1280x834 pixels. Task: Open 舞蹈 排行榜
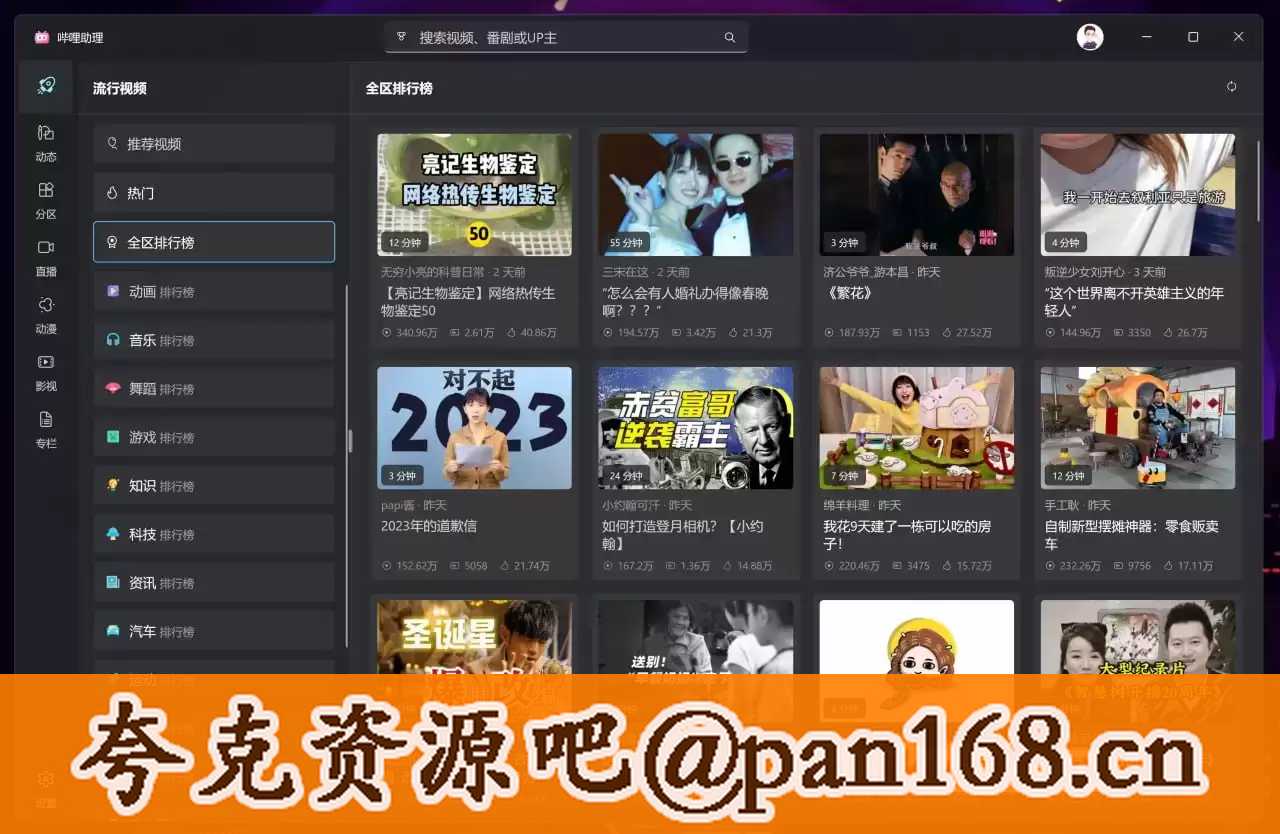click(x=214, y=389)
